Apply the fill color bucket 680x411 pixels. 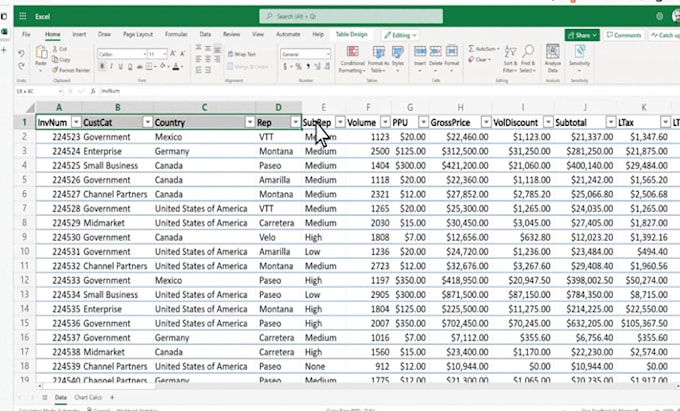(x=163, y=66)
